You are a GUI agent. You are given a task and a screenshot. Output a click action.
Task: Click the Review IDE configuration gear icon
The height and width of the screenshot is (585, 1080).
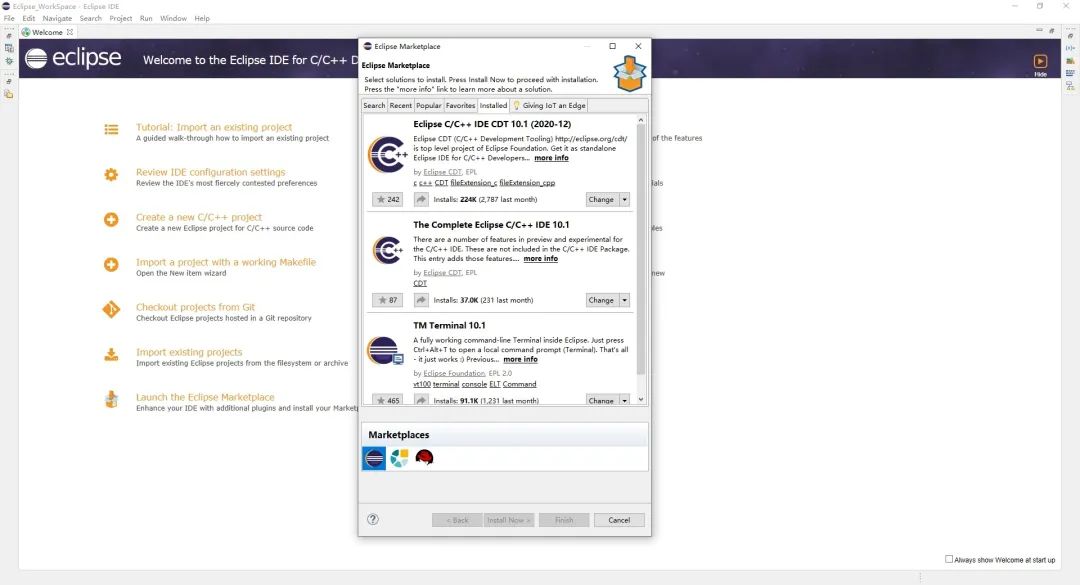click(x=111, y=174)
